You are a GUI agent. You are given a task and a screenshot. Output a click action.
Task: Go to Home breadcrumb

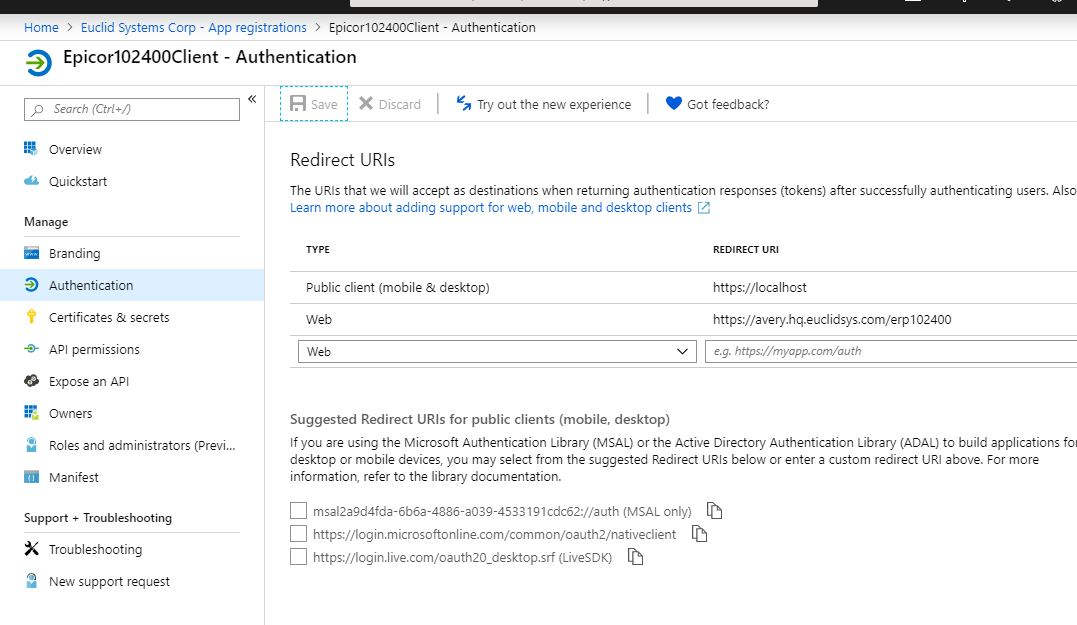point(41,27)
